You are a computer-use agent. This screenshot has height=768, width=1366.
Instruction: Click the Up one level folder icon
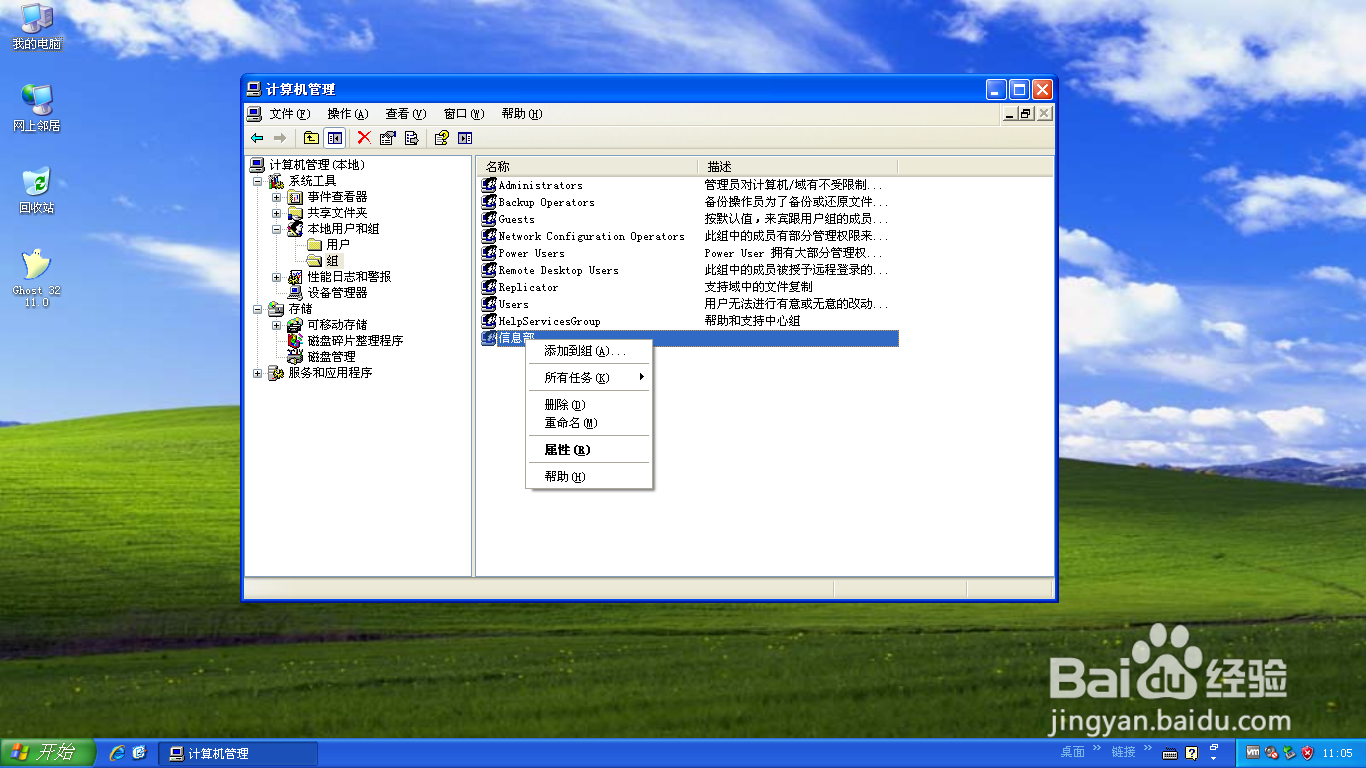pyautogui.click(x=311, y=138)
